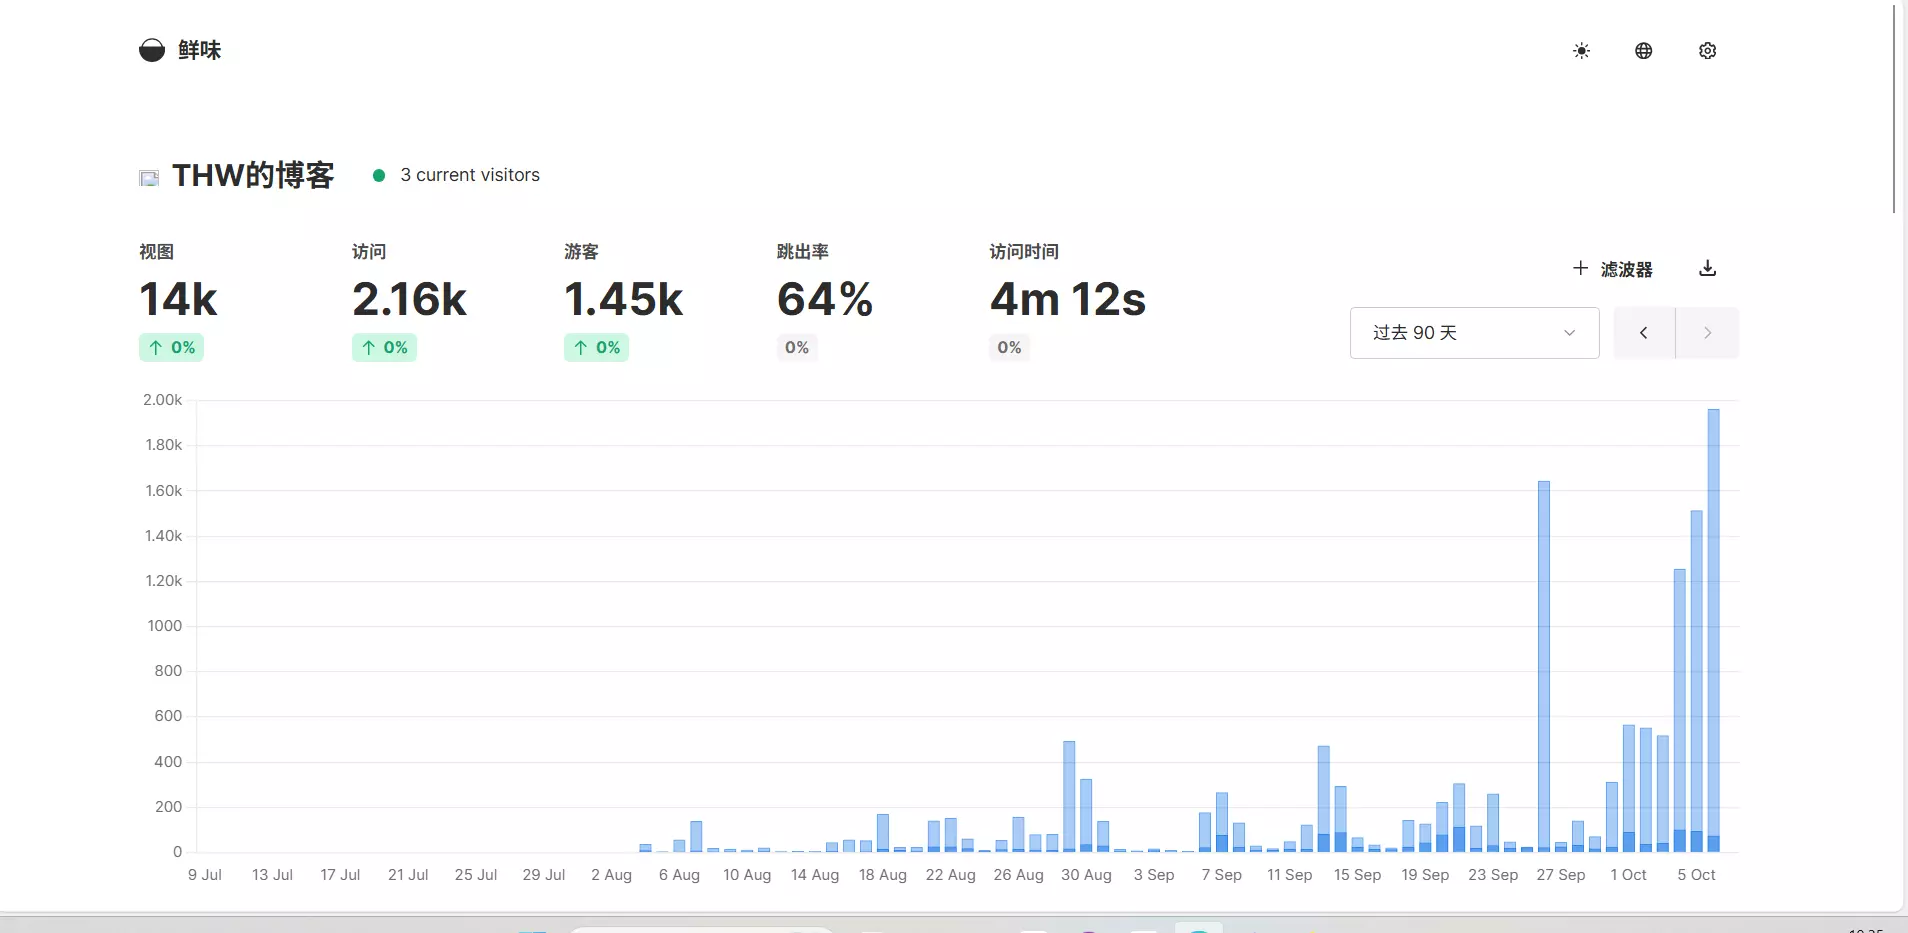1908x933 pixels.
Task: Select the 访问时间 4m 12s metric
Action: pos(1067,299)
